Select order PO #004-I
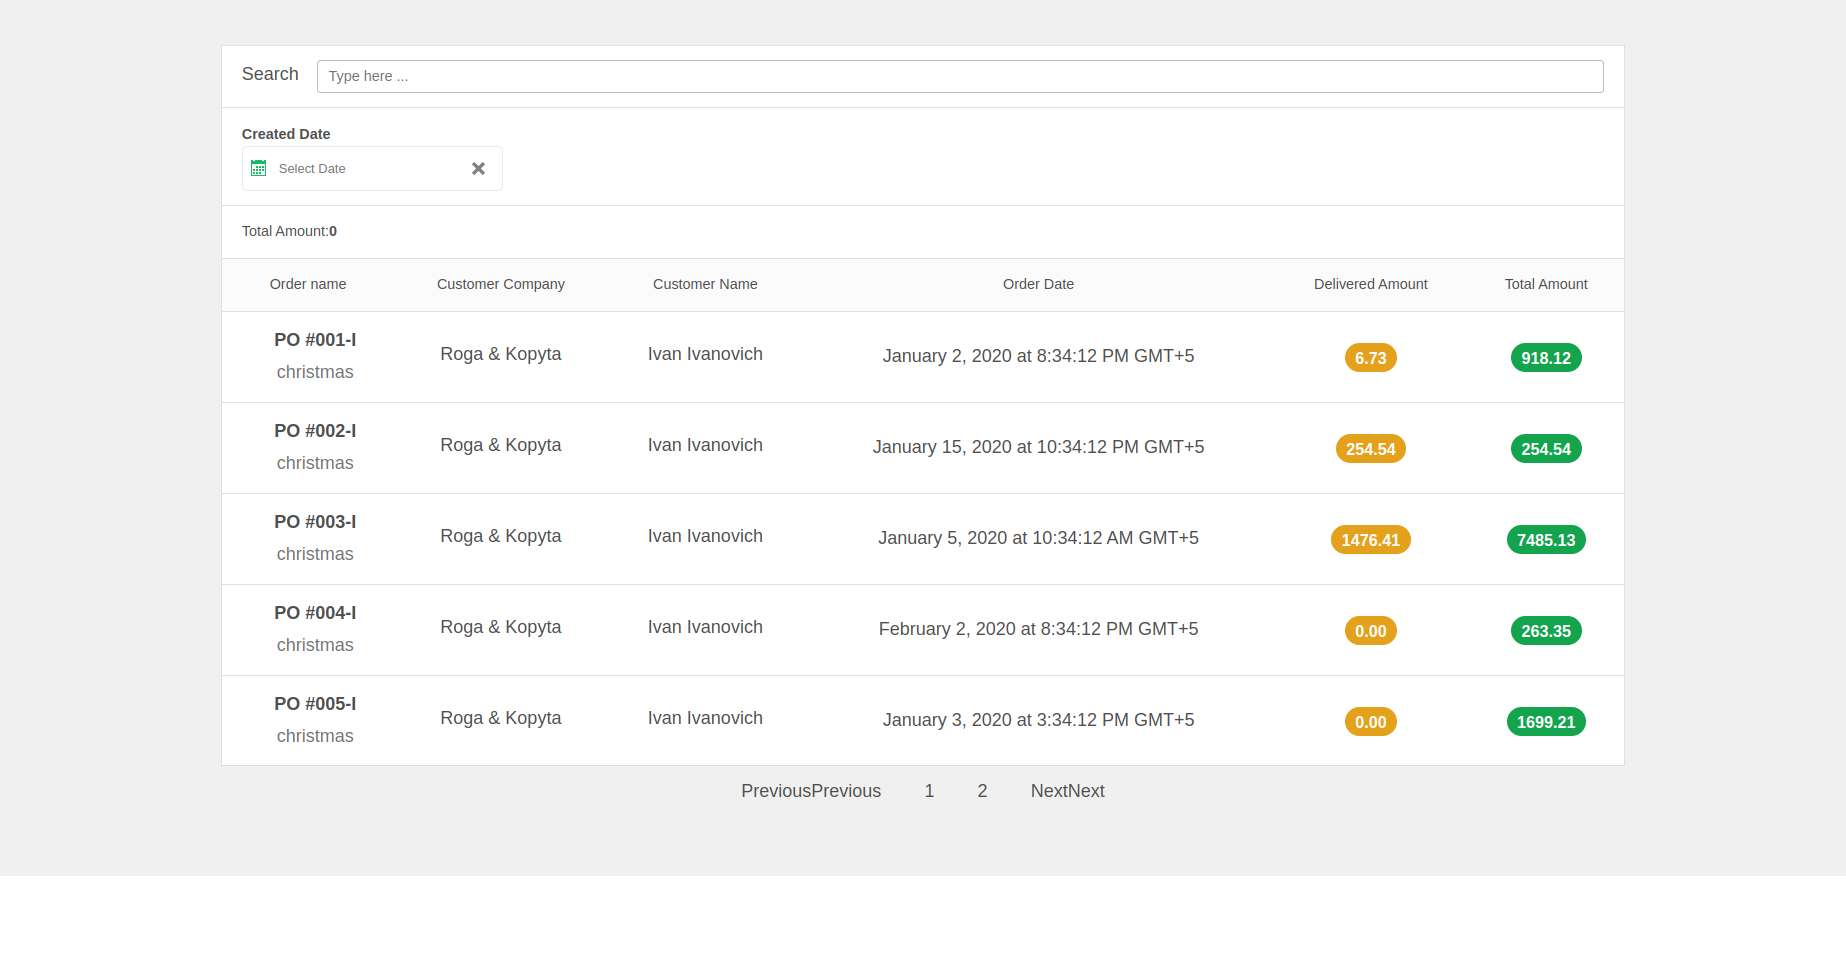Screen dimensions: 1846x980 (315, 613)
